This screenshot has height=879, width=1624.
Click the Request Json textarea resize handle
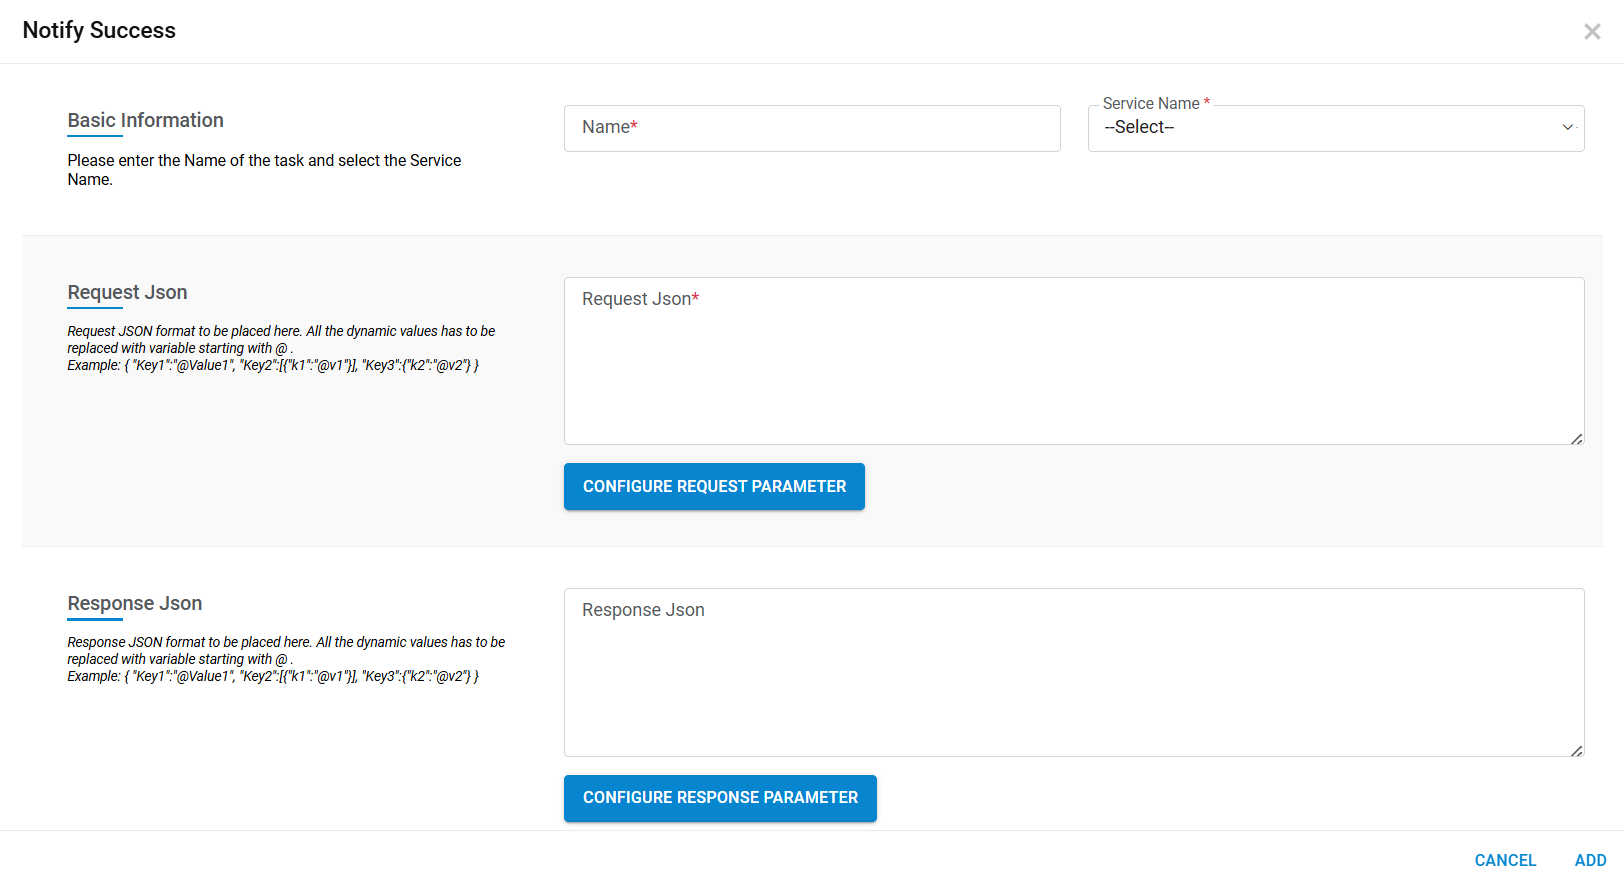[x=1577, y=439]
